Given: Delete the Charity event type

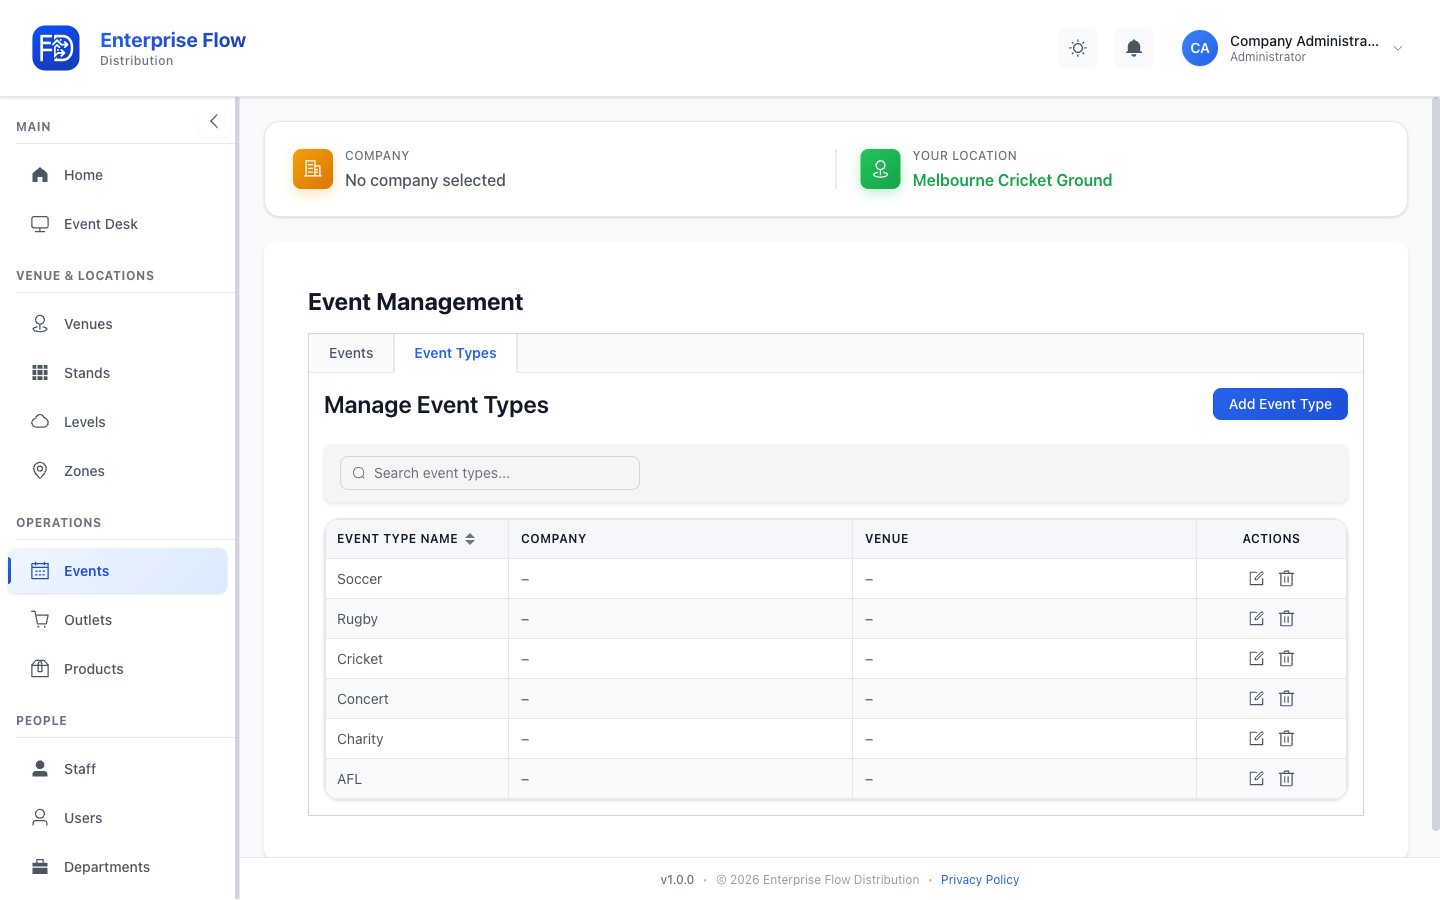Looking at the screenshot, I should pos(1287,738).
